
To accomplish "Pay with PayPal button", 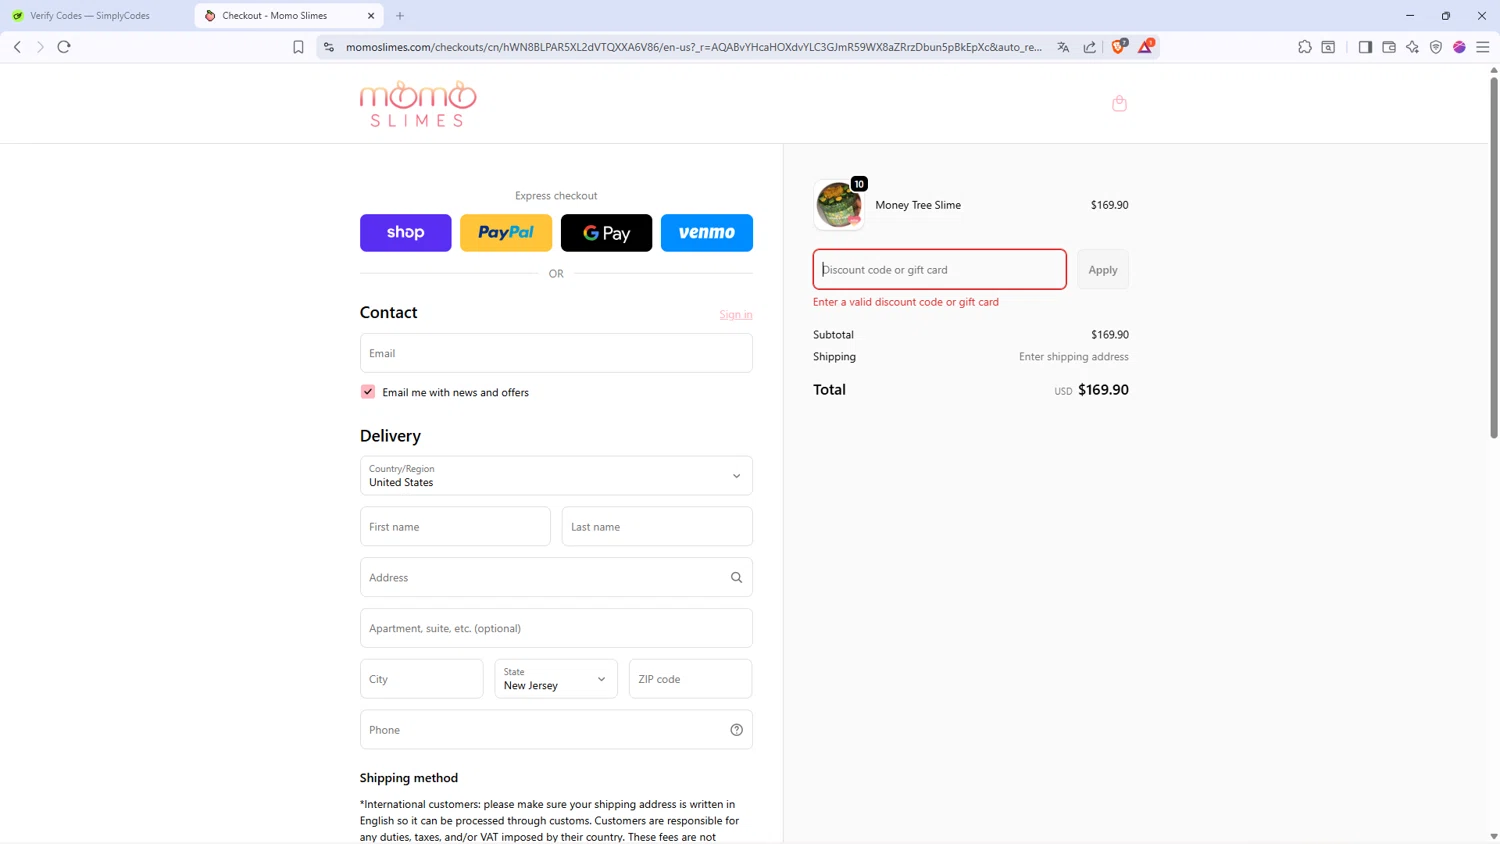I will point(506,233).
